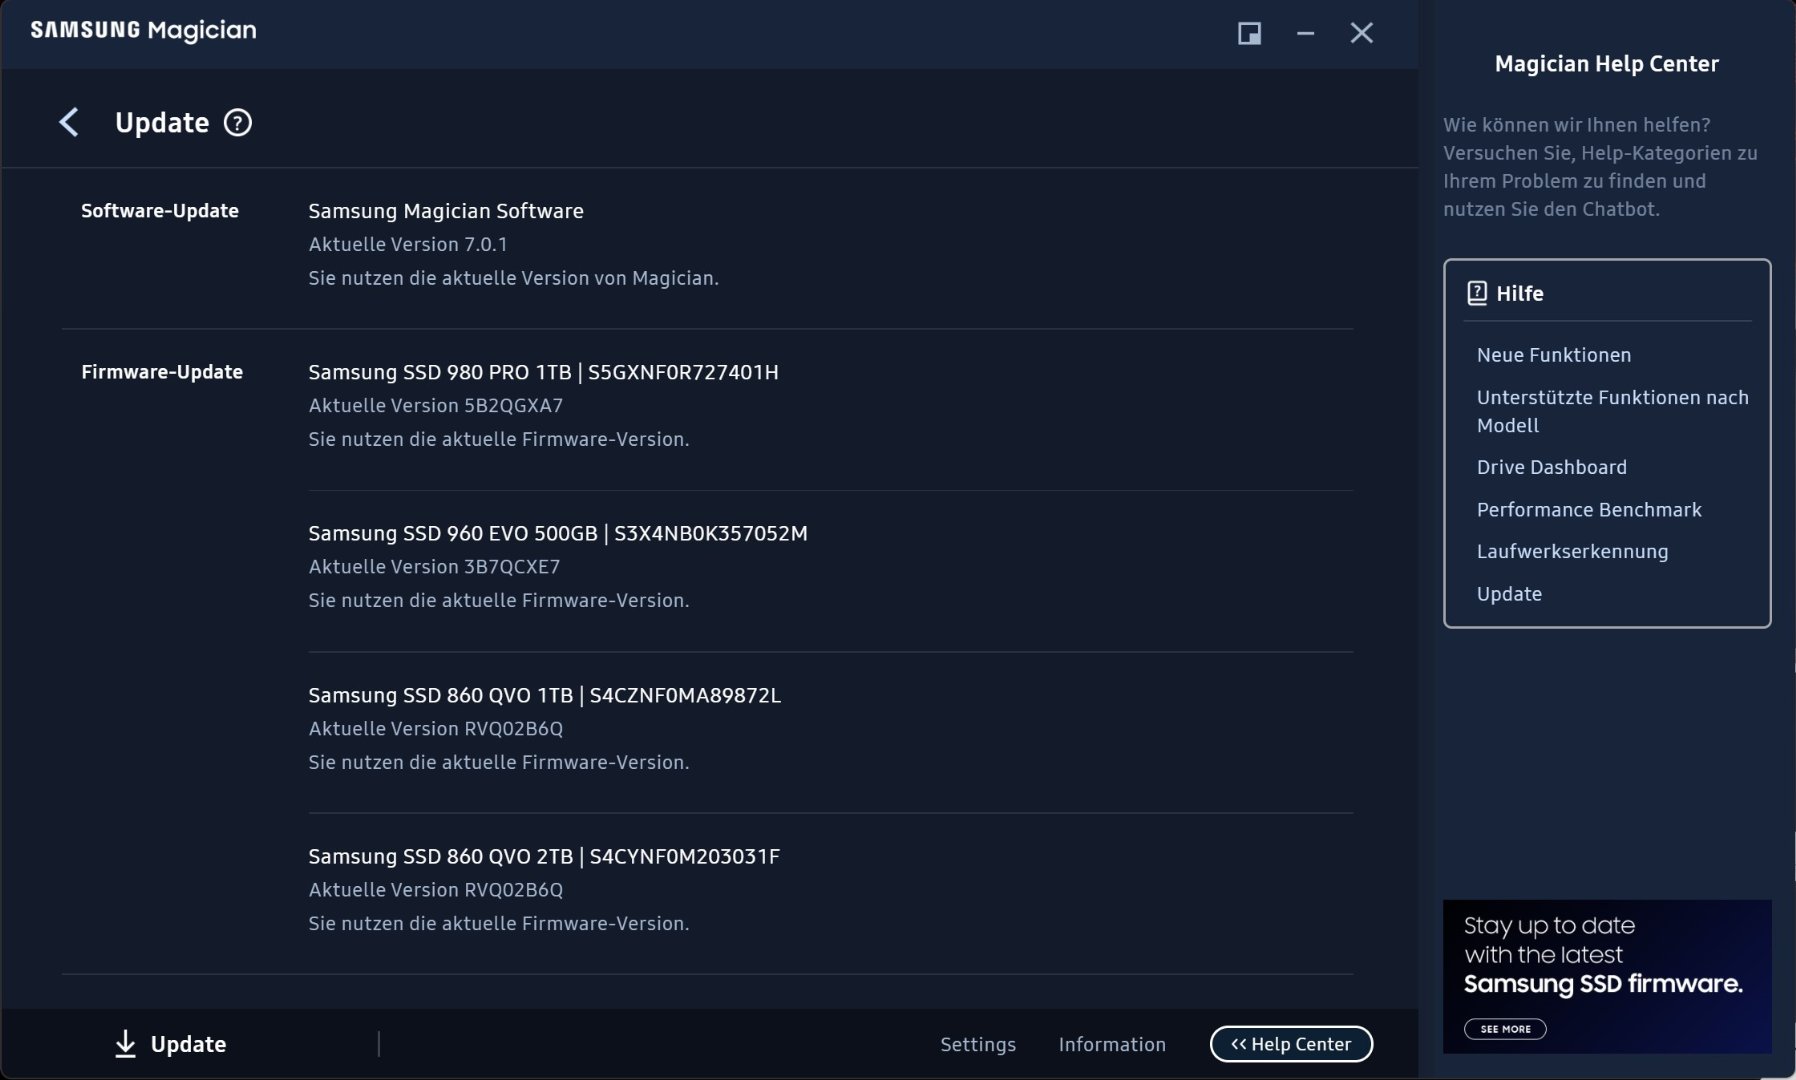
Task: Open Unterstützte Funktionen nach Modell help topic
Action: [x=1613, y=411]
